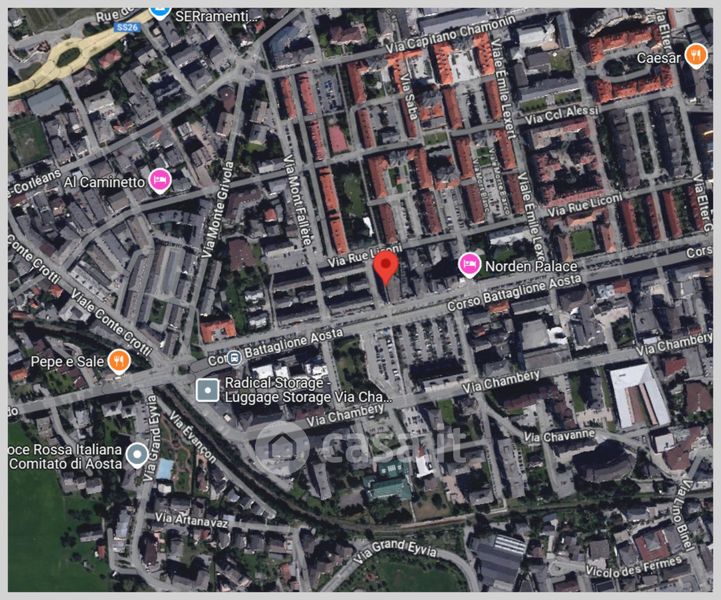Select the Norden Palace hotel icon
The image size is (721, 600).
[x=469, y=265]
